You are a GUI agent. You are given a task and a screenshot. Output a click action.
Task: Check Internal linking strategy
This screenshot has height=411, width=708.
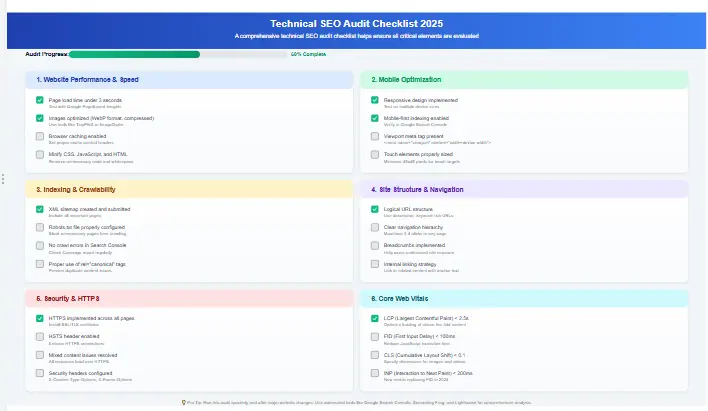coord(375,264)
